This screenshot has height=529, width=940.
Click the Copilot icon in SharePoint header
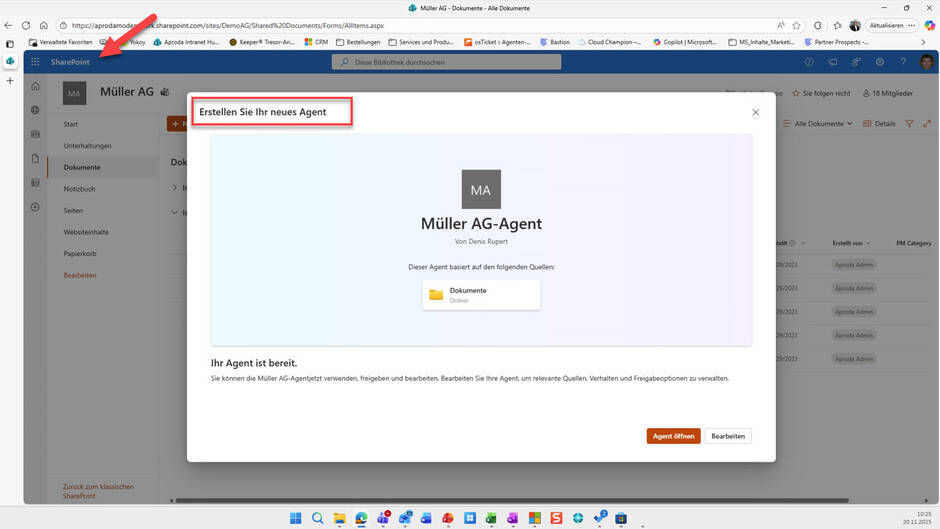[x=809, y=62]
